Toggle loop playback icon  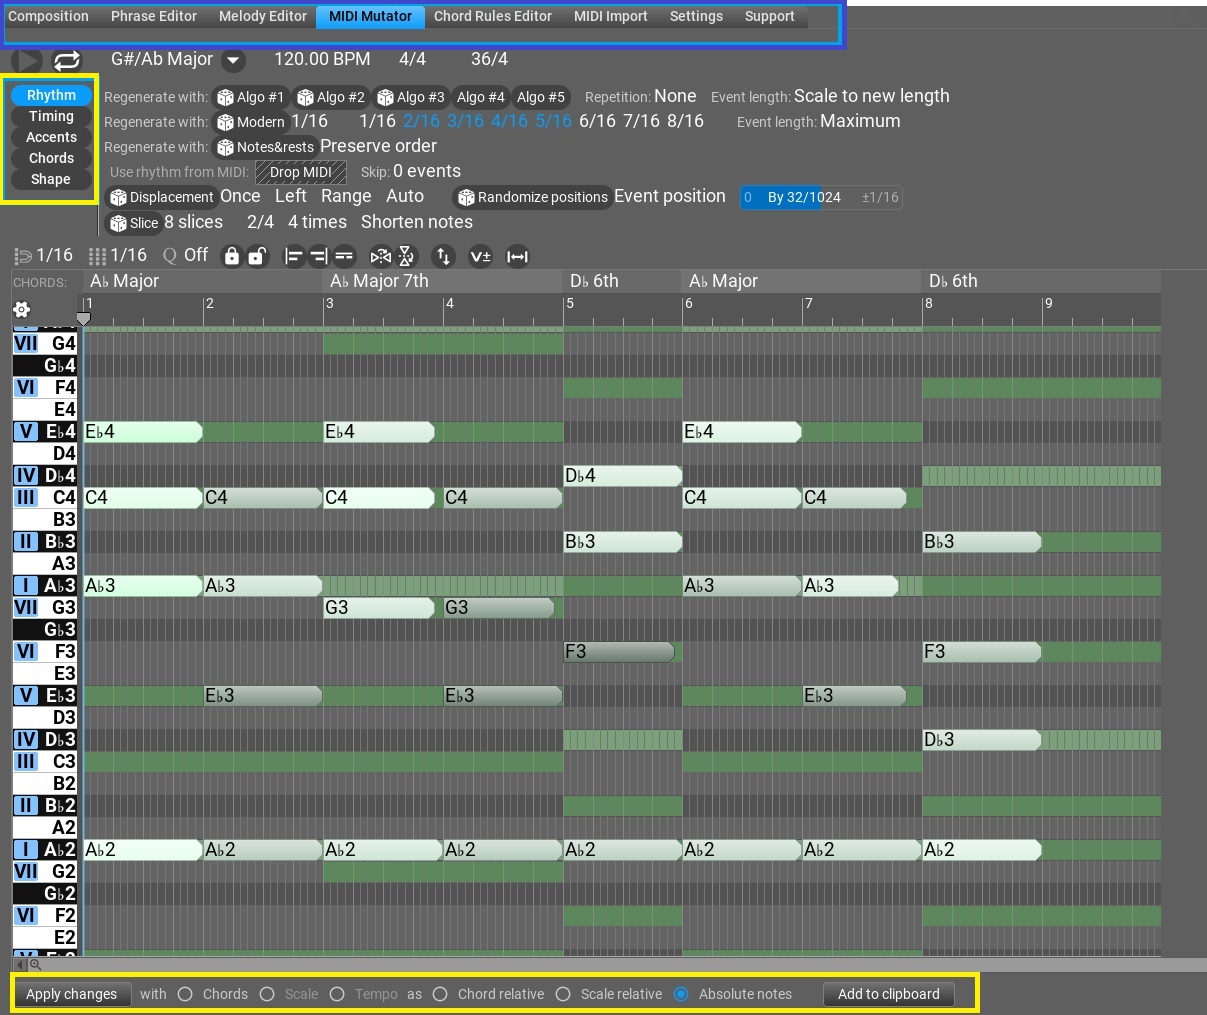pos(66,61)
